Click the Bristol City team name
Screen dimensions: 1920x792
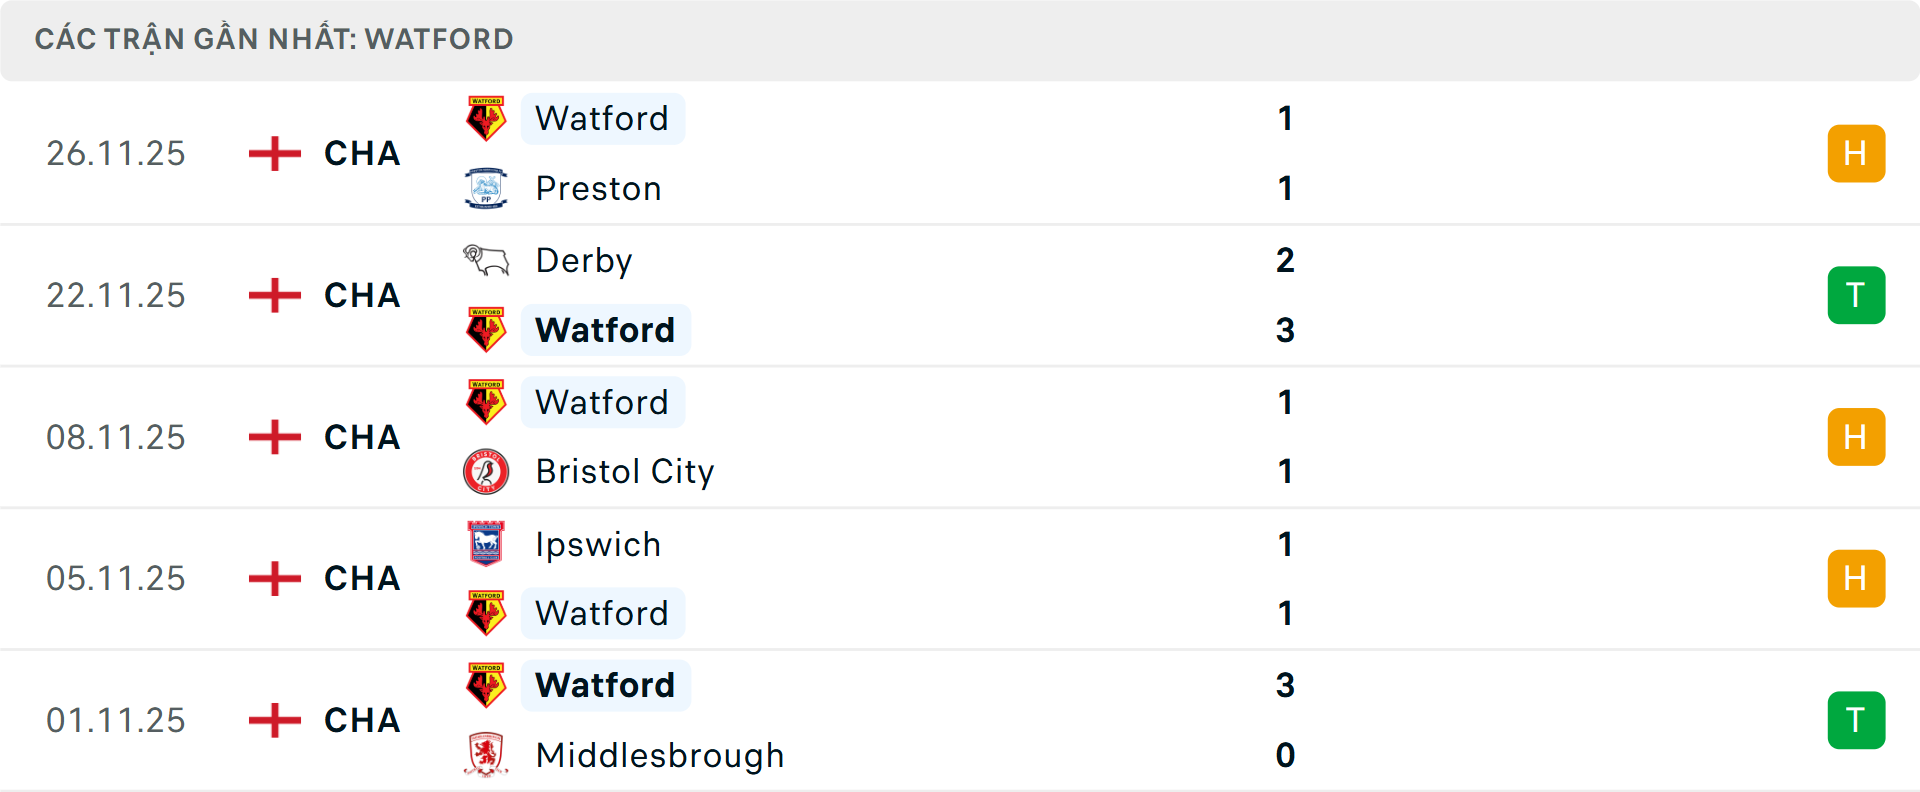624,471
